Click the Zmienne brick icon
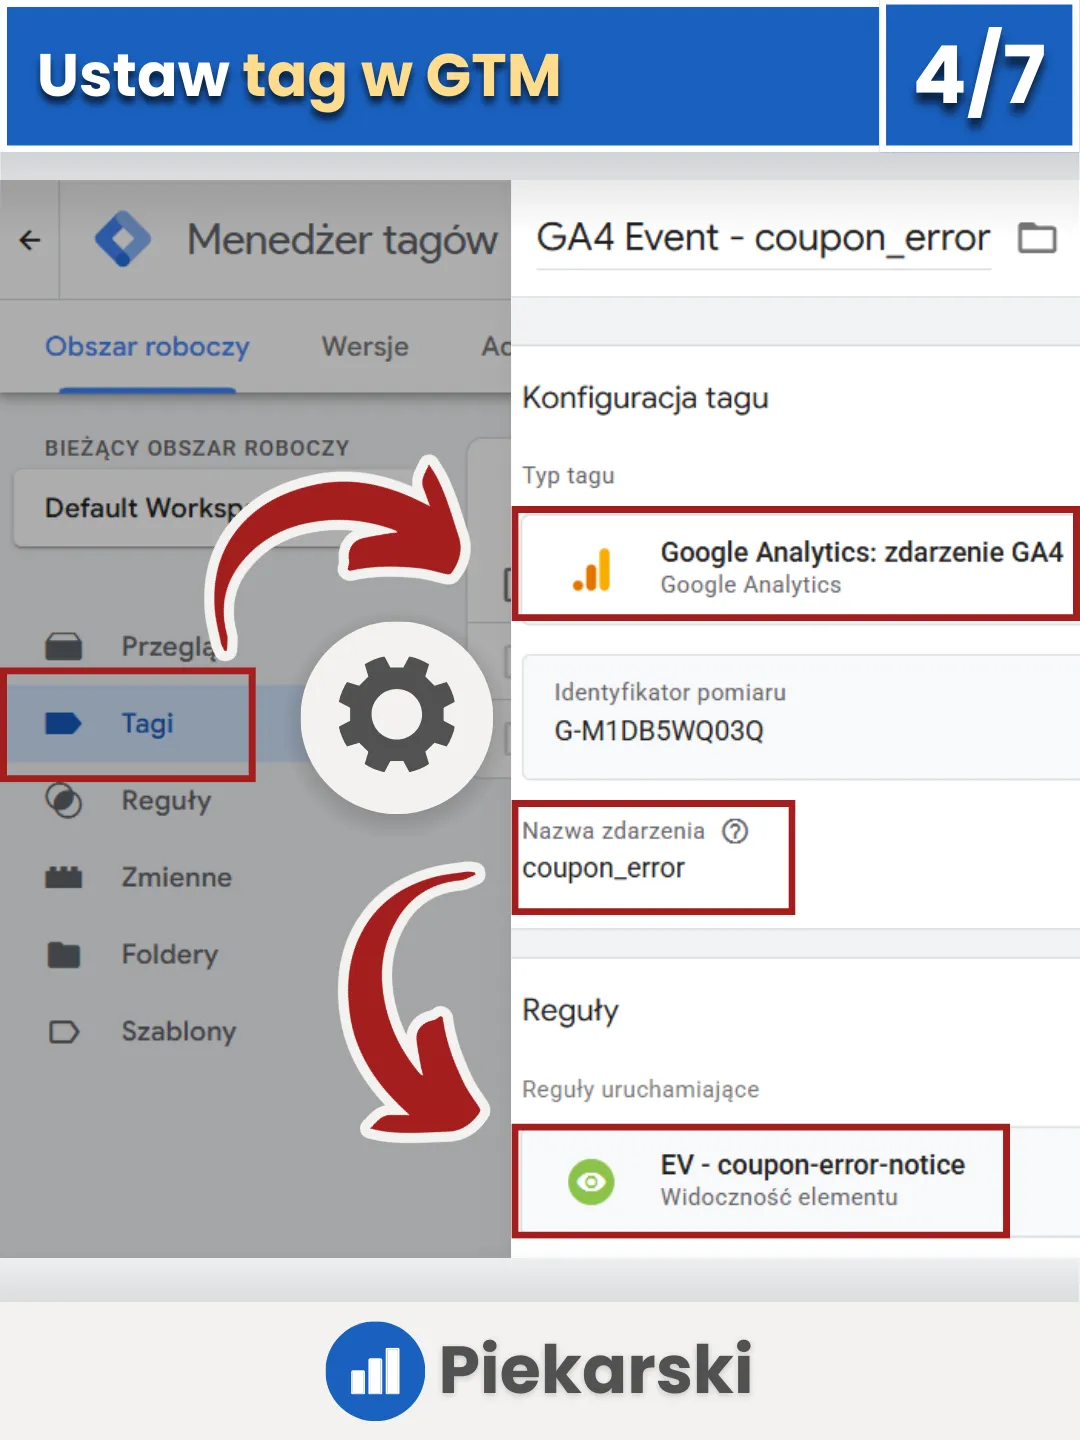The width and height of the screenshot is (1080, 1440). click(64, 877)
